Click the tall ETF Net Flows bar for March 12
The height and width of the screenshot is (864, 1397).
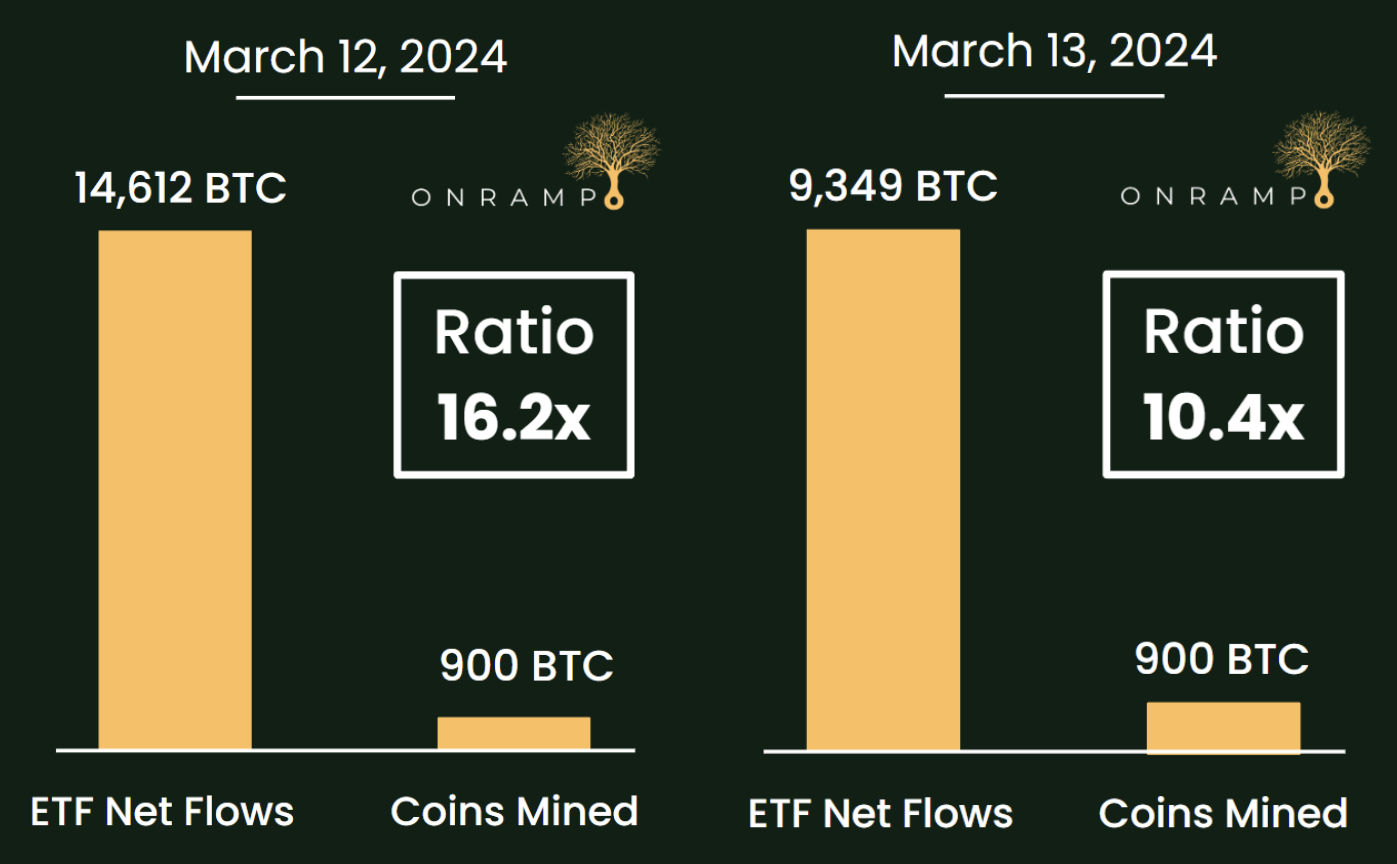175,489
